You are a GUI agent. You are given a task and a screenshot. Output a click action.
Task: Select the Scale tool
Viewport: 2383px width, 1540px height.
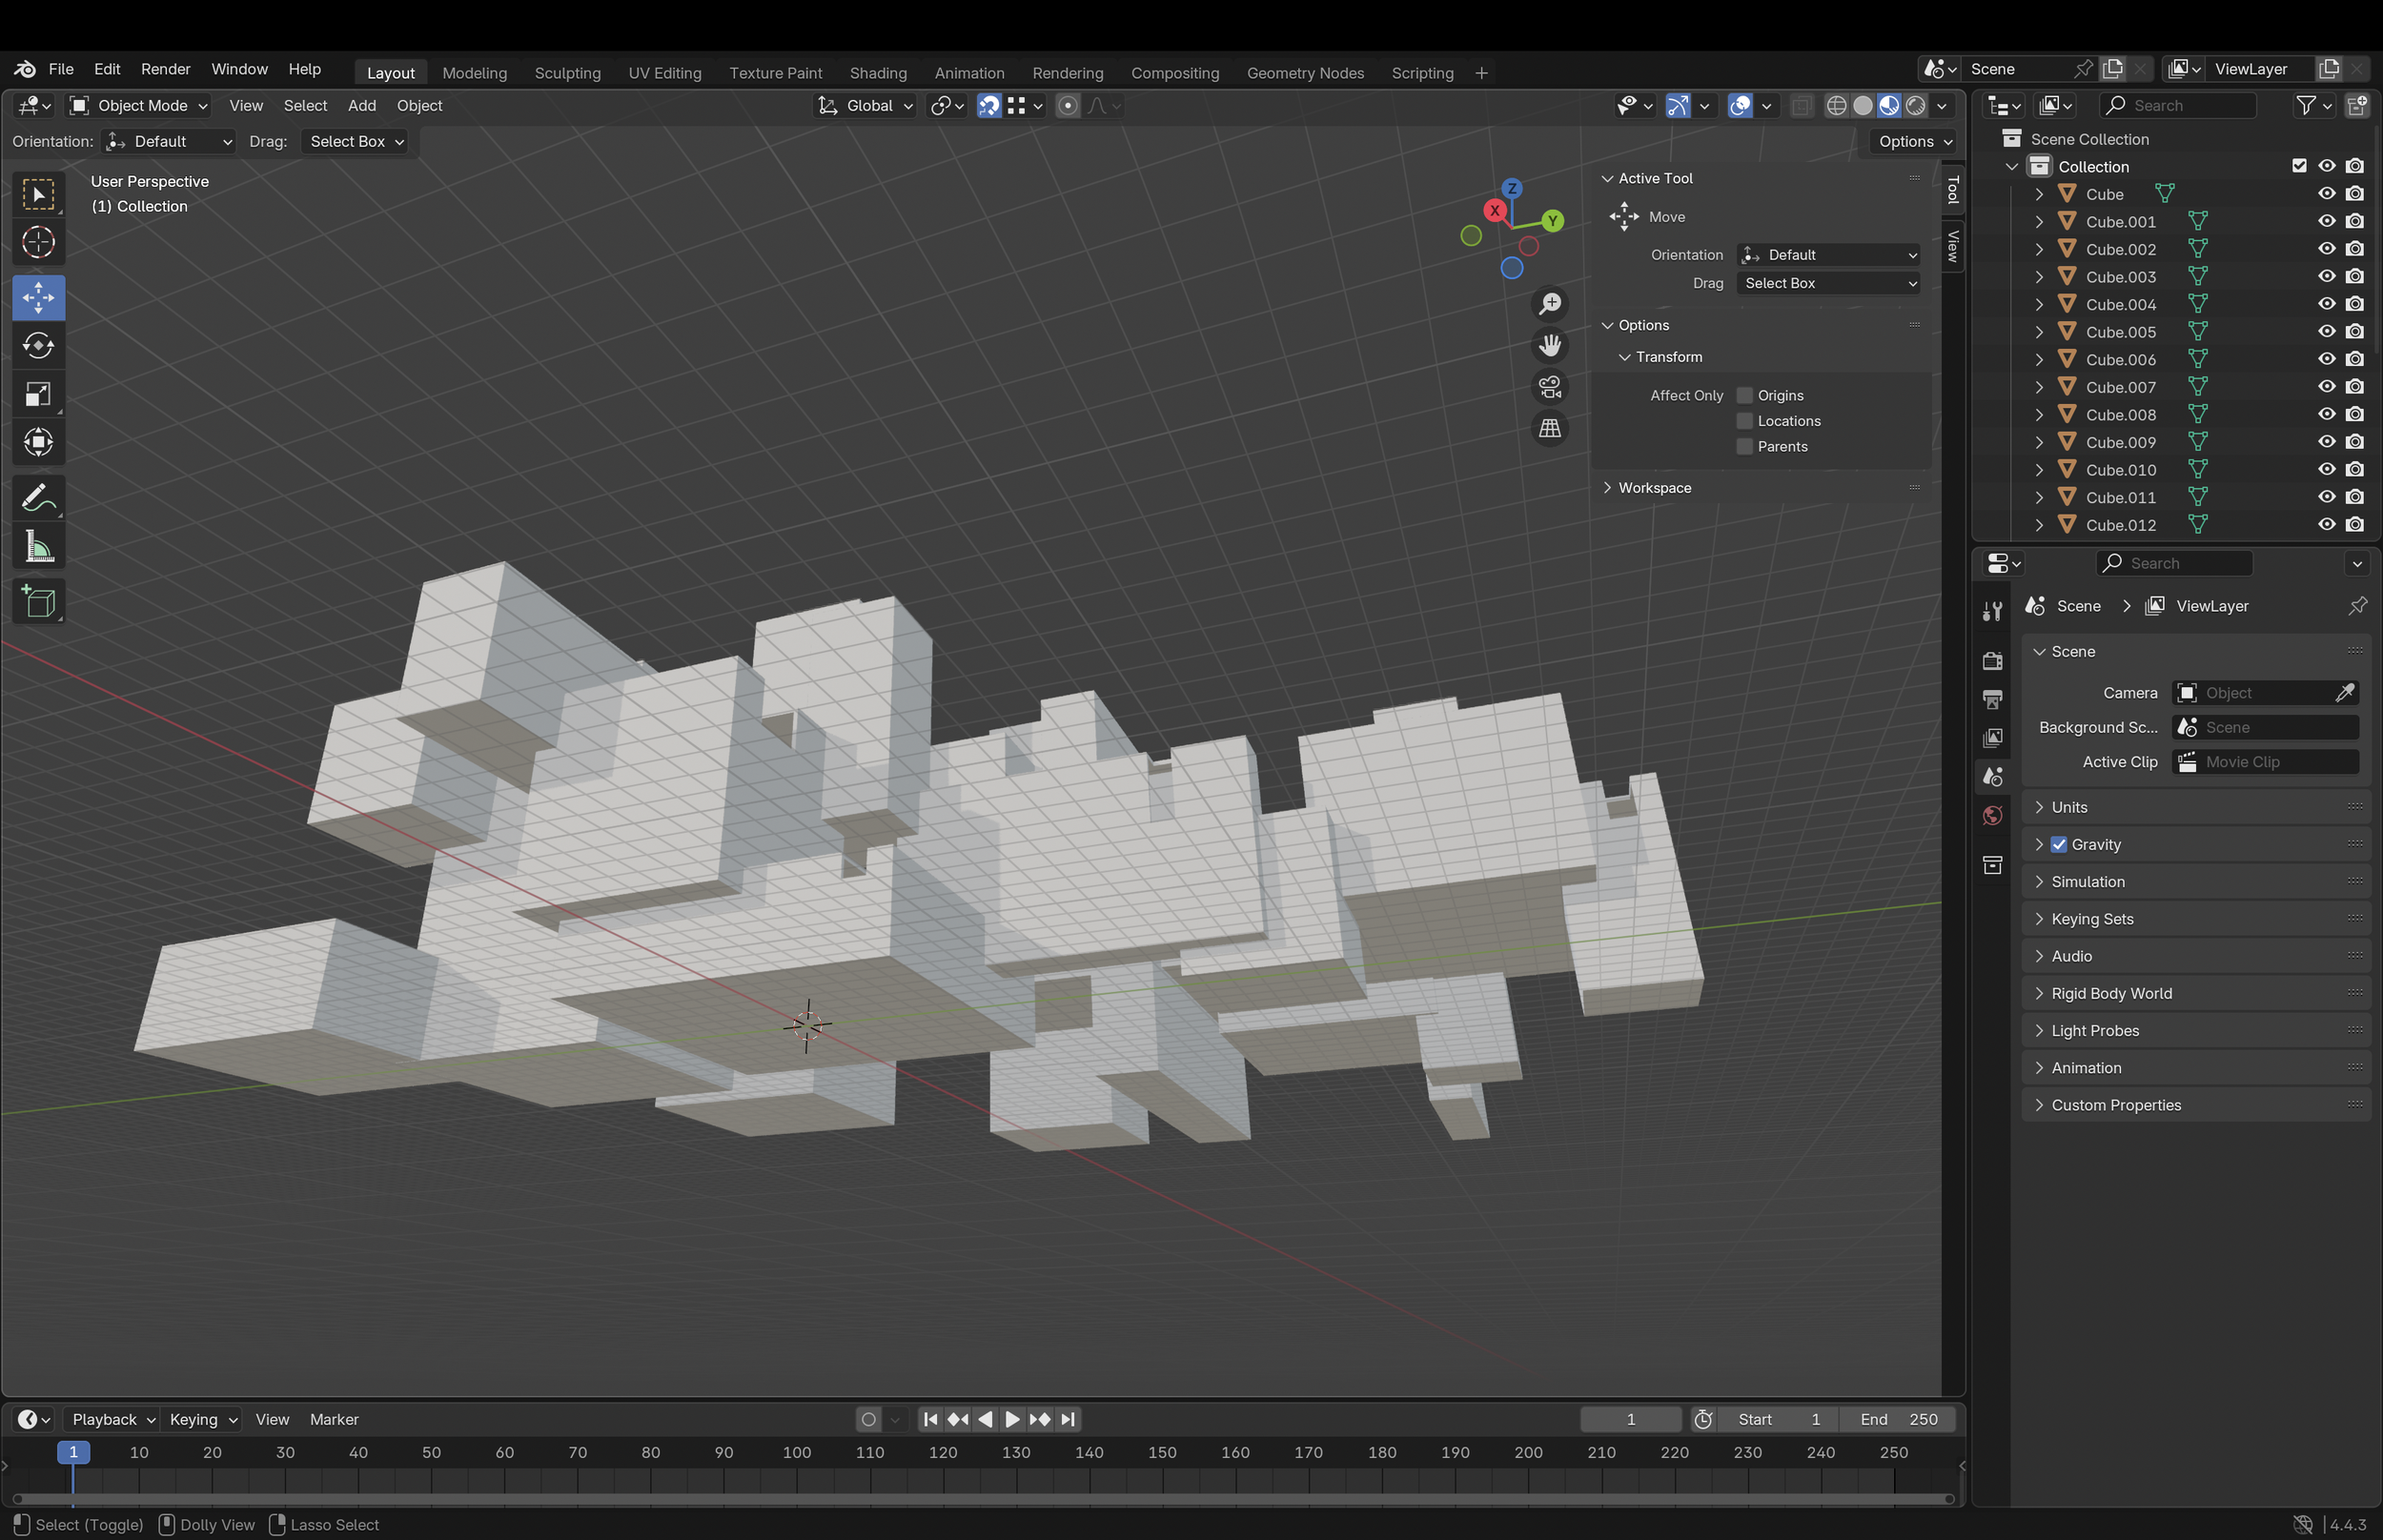38,394
